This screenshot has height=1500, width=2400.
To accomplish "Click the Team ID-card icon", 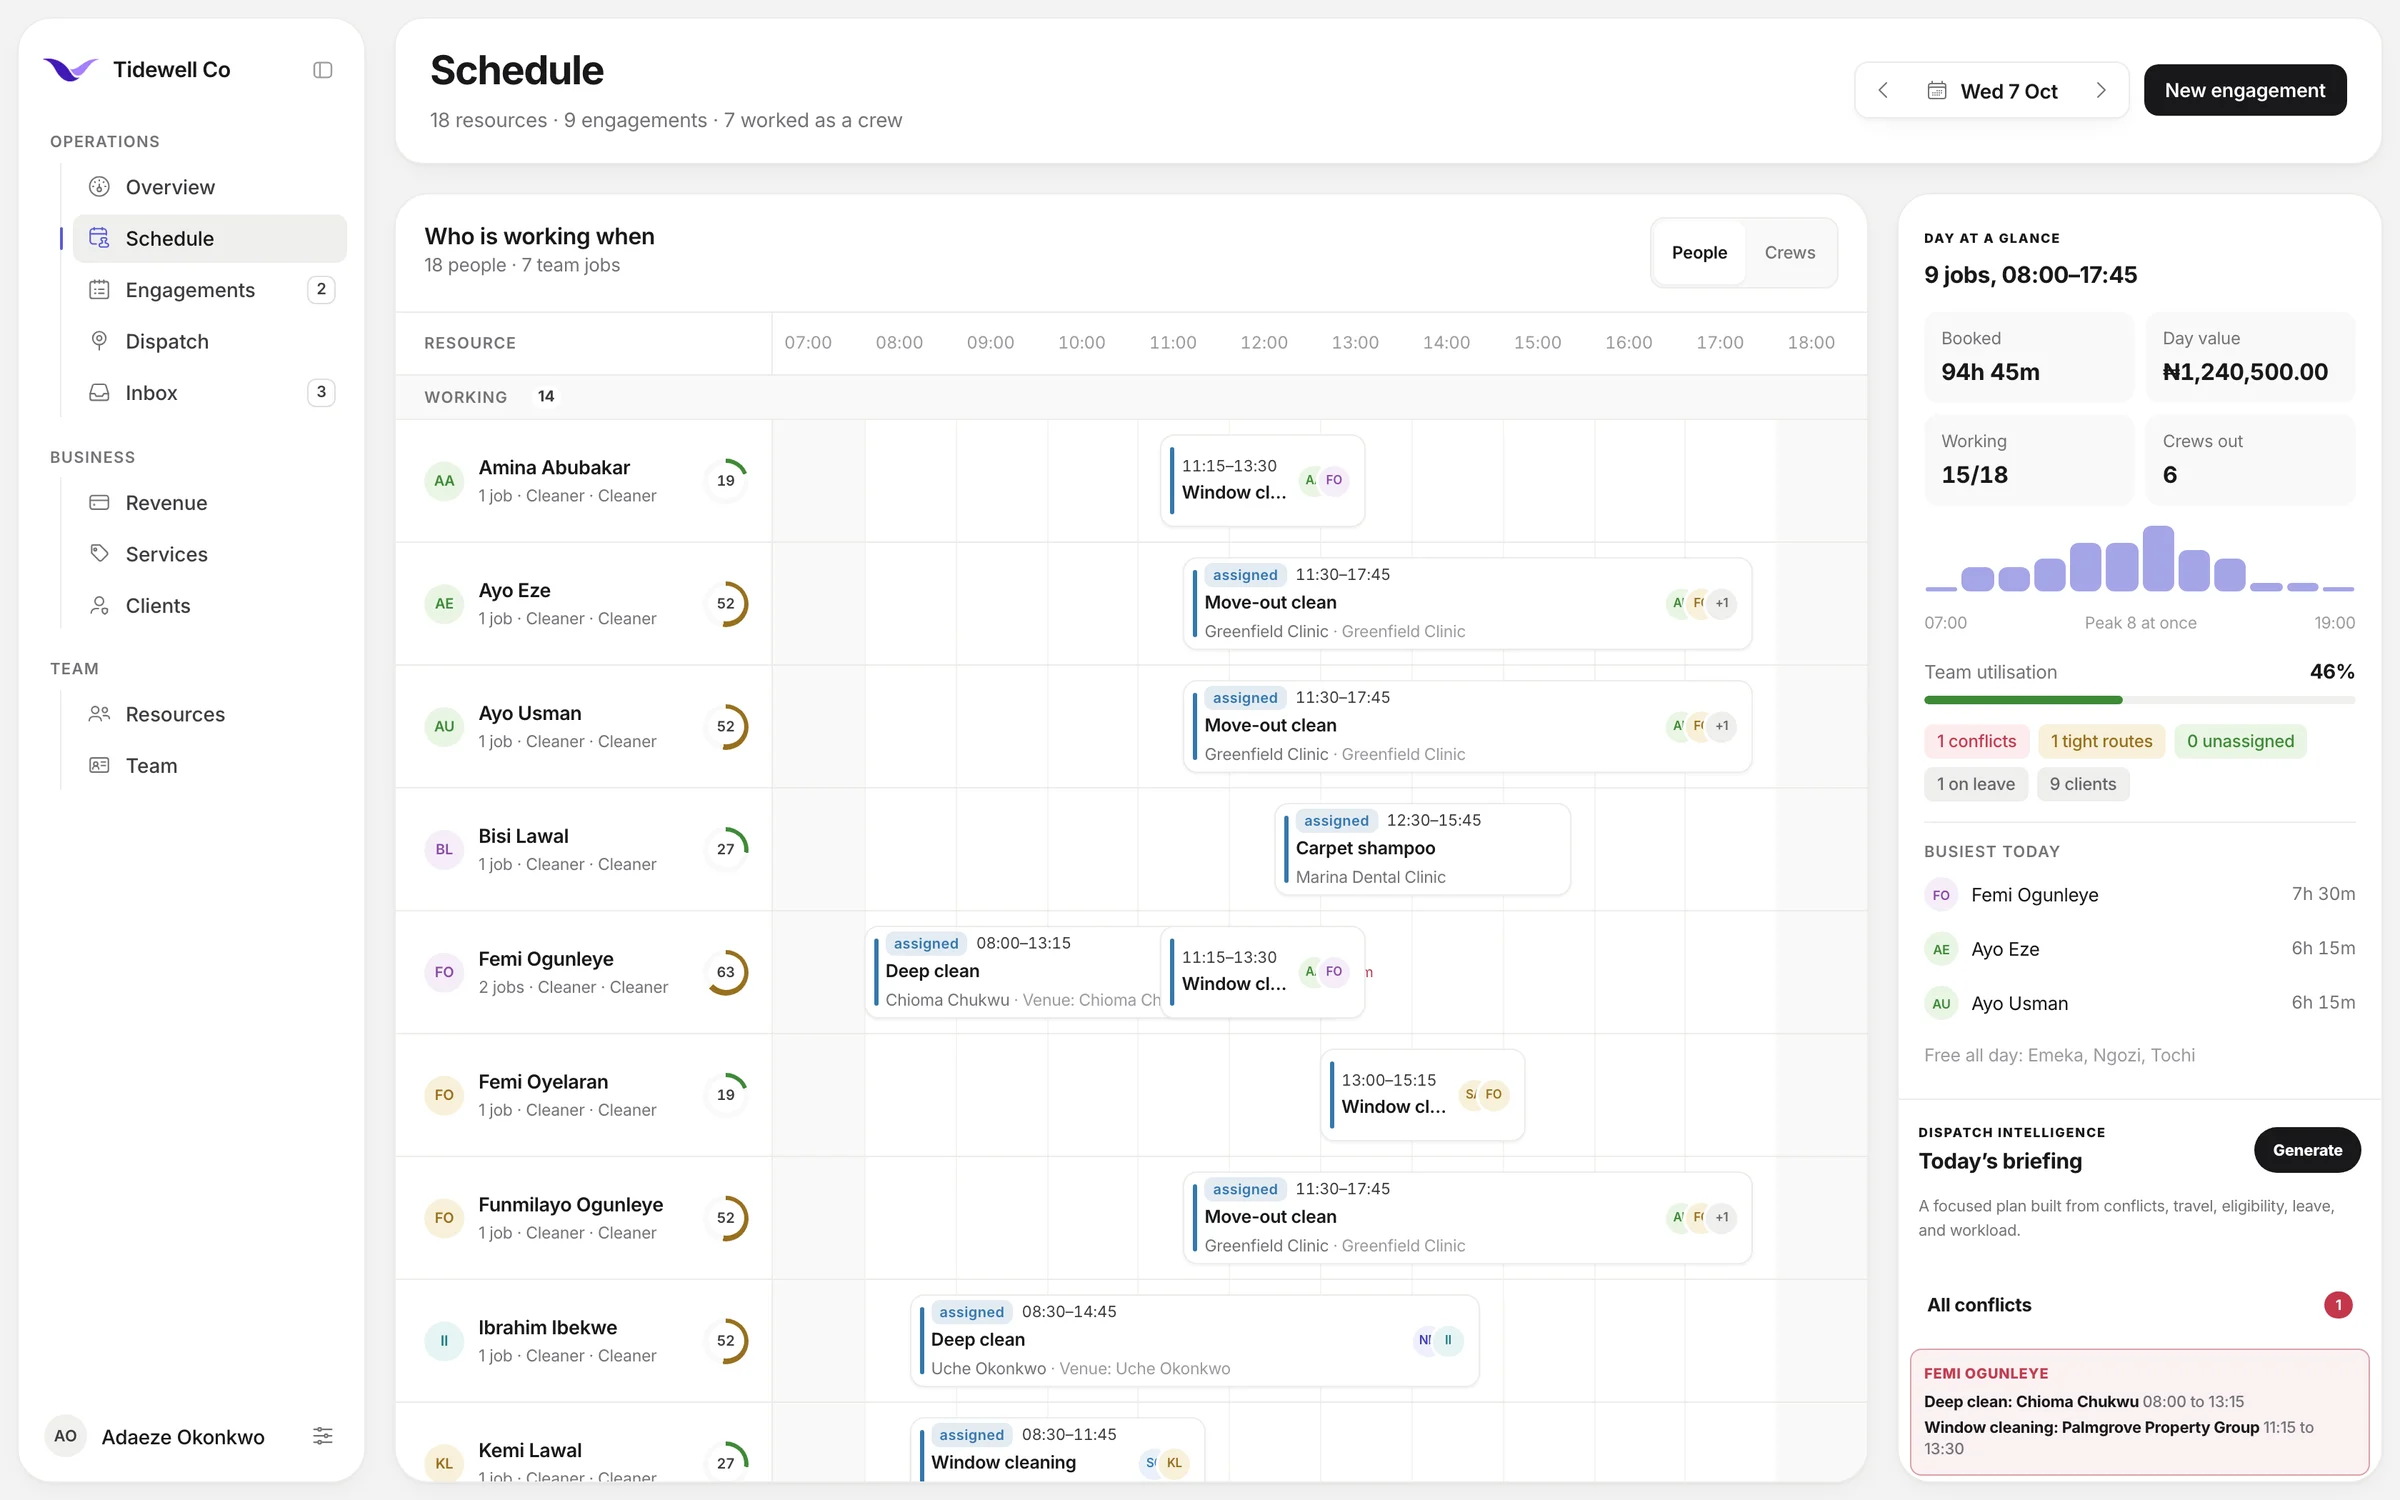I will click(x=99, y=766).
